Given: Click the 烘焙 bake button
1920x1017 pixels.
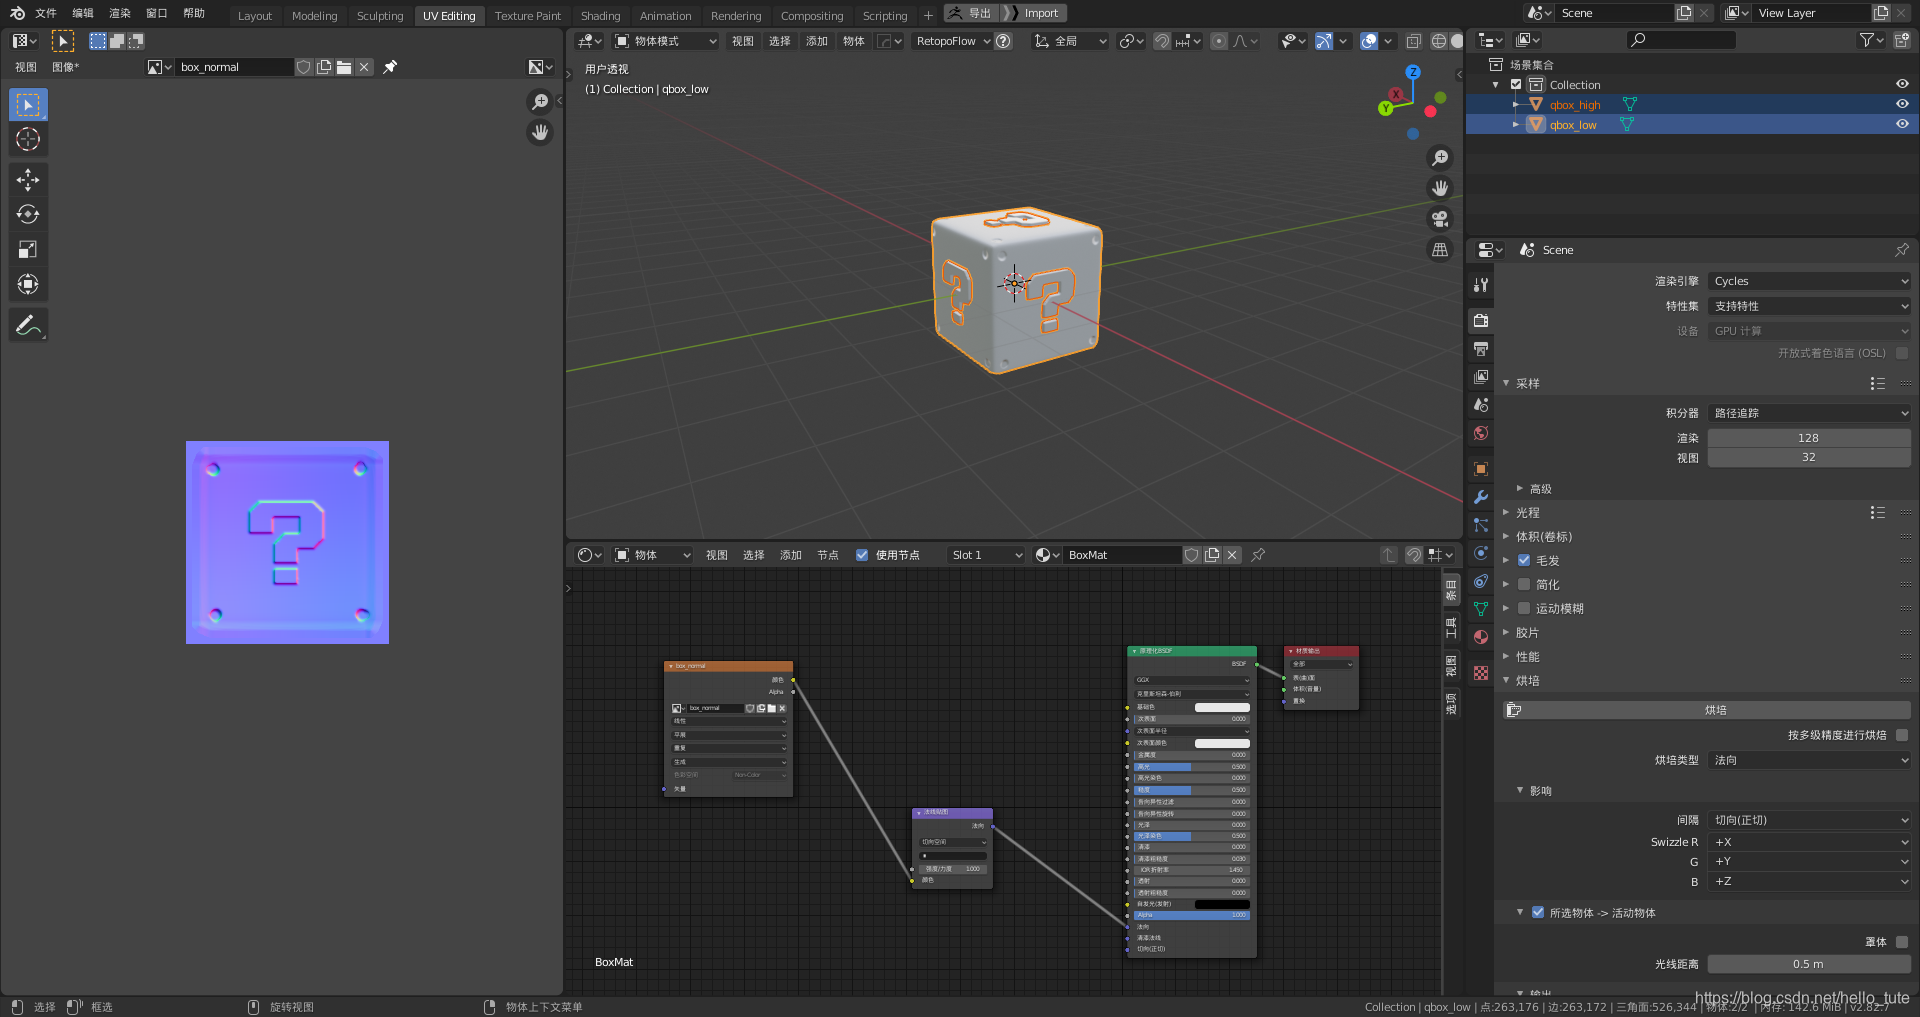Looking at the screenshot, I should click(x=1707, y=710).
